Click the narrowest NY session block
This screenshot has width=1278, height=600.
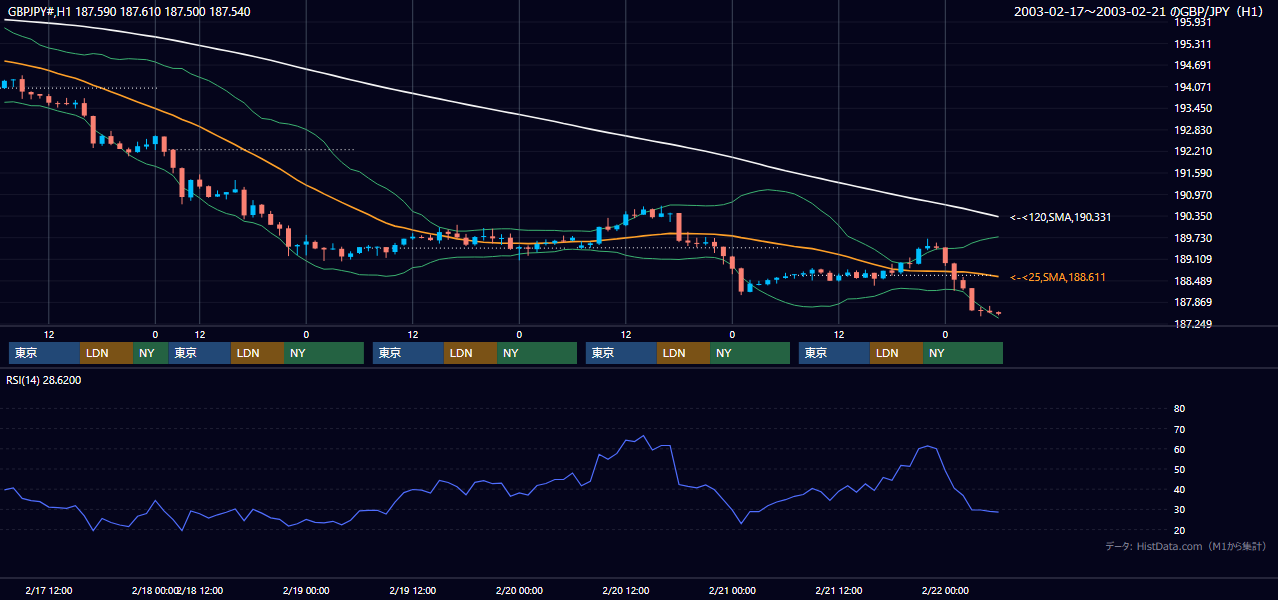coord(150,353)
